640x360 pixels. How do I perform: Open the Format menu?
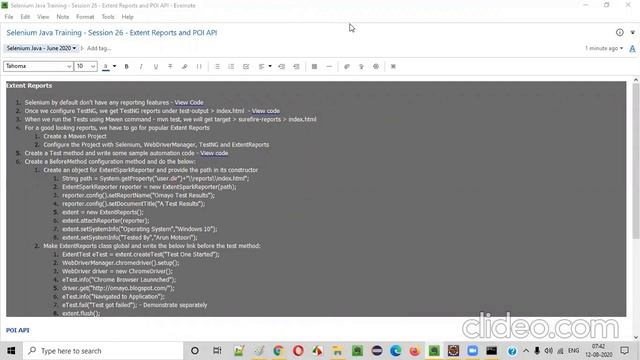pyautogui.click(x=85, y=17)
